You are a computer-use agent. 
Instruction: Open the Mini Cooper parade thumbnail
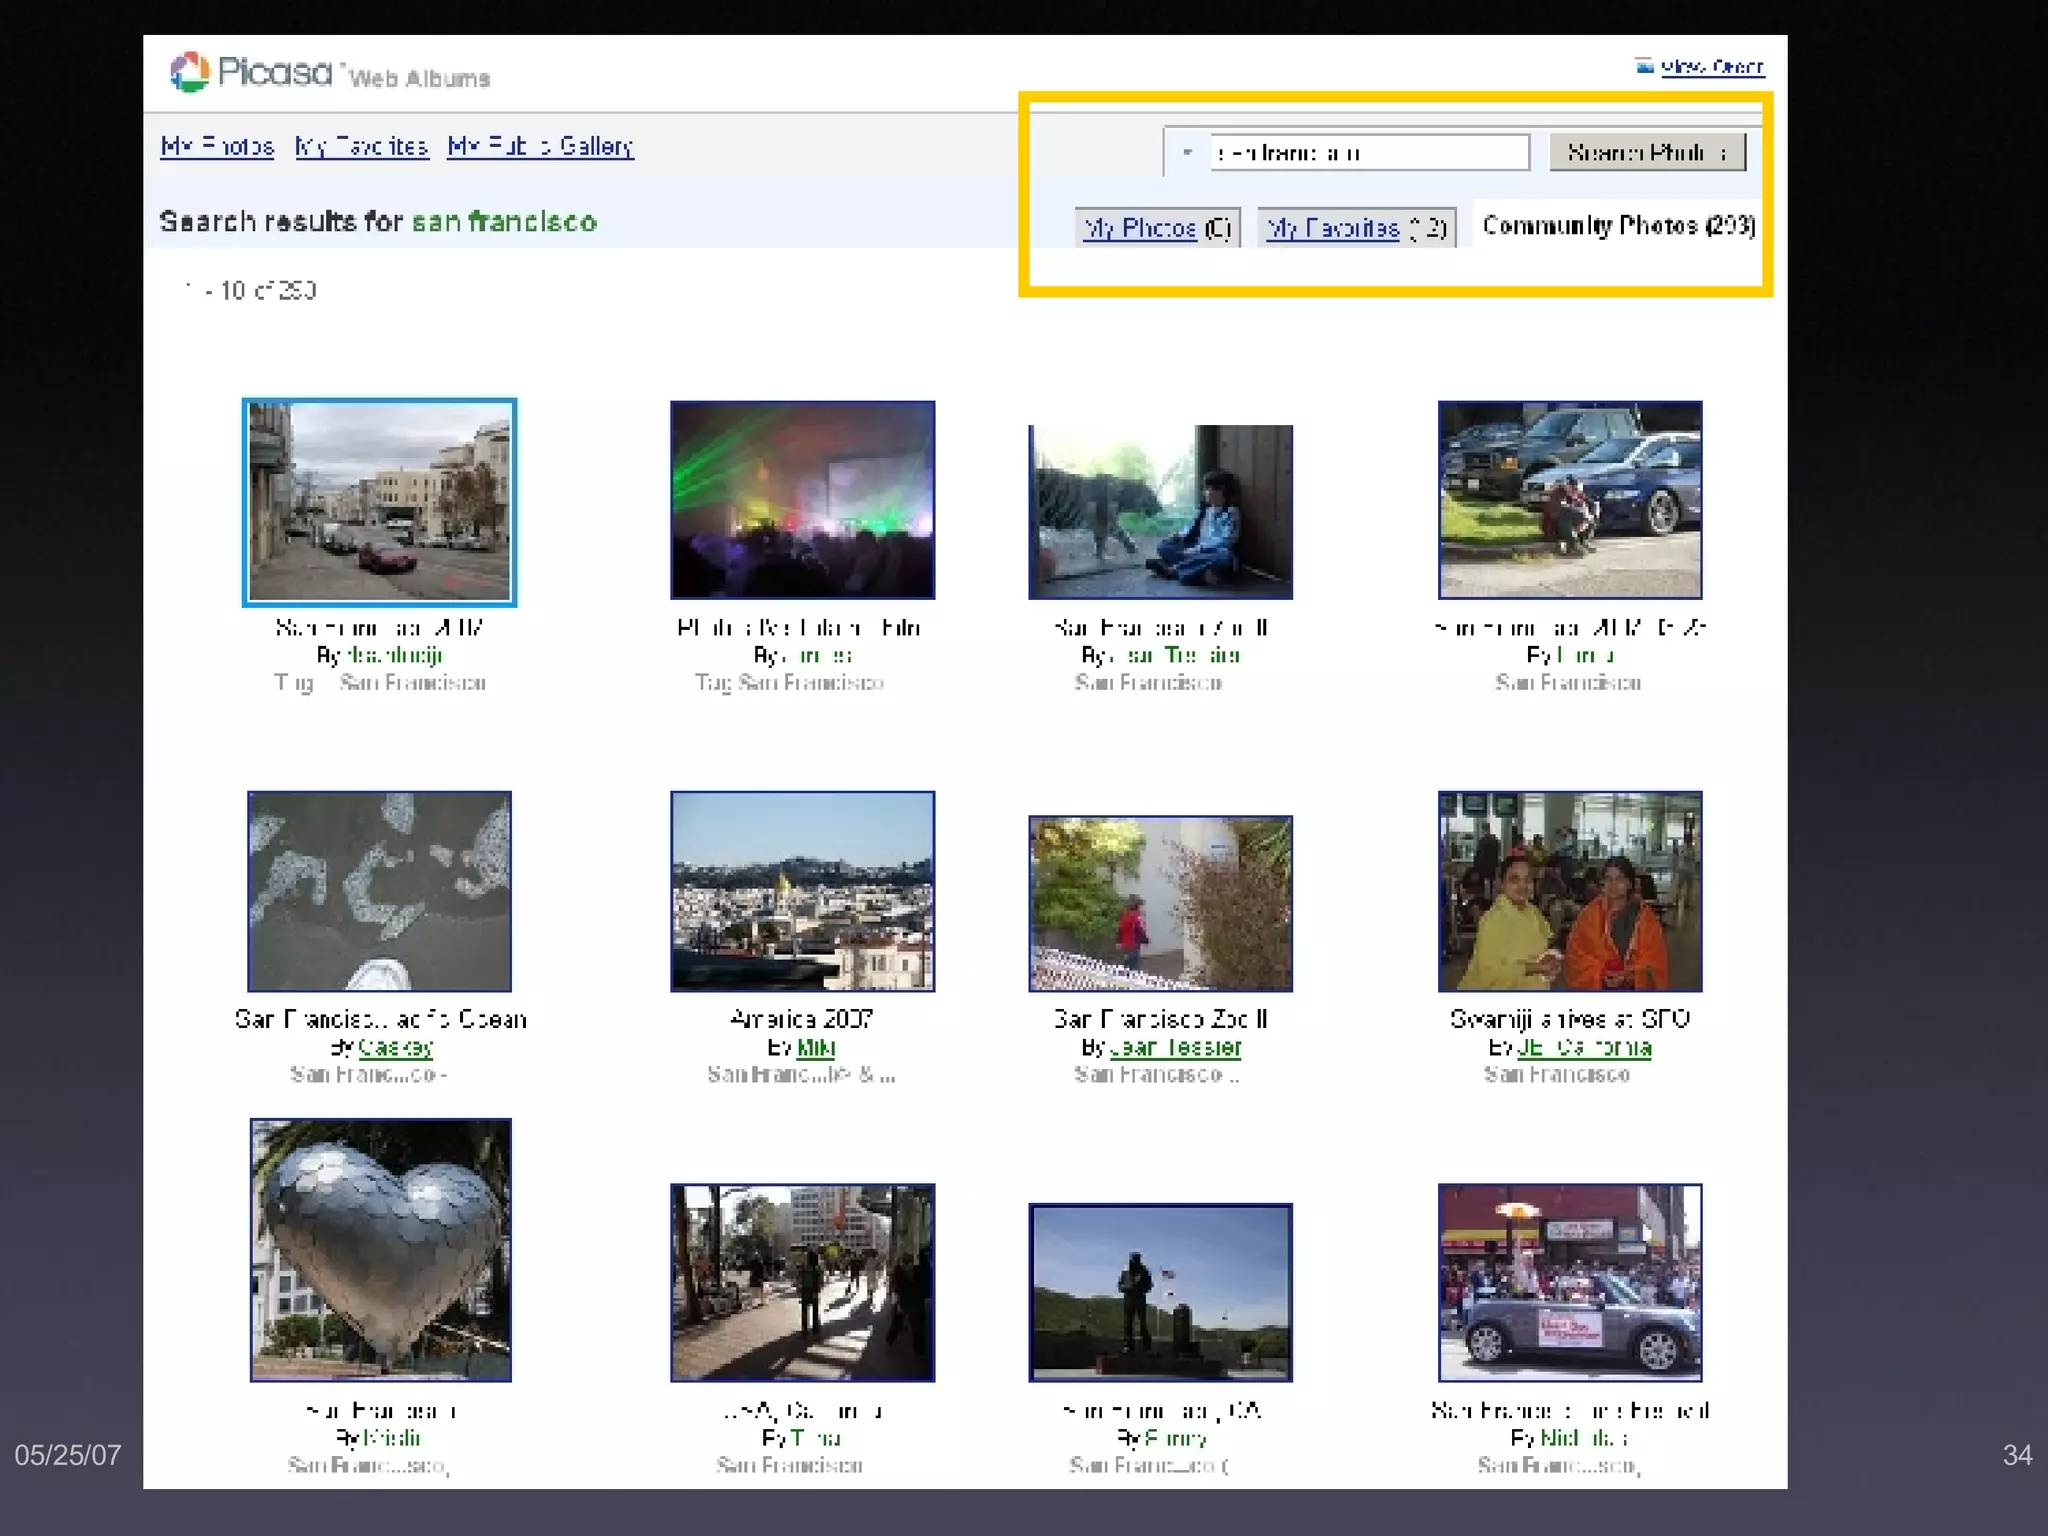tap(1569, 1283)
